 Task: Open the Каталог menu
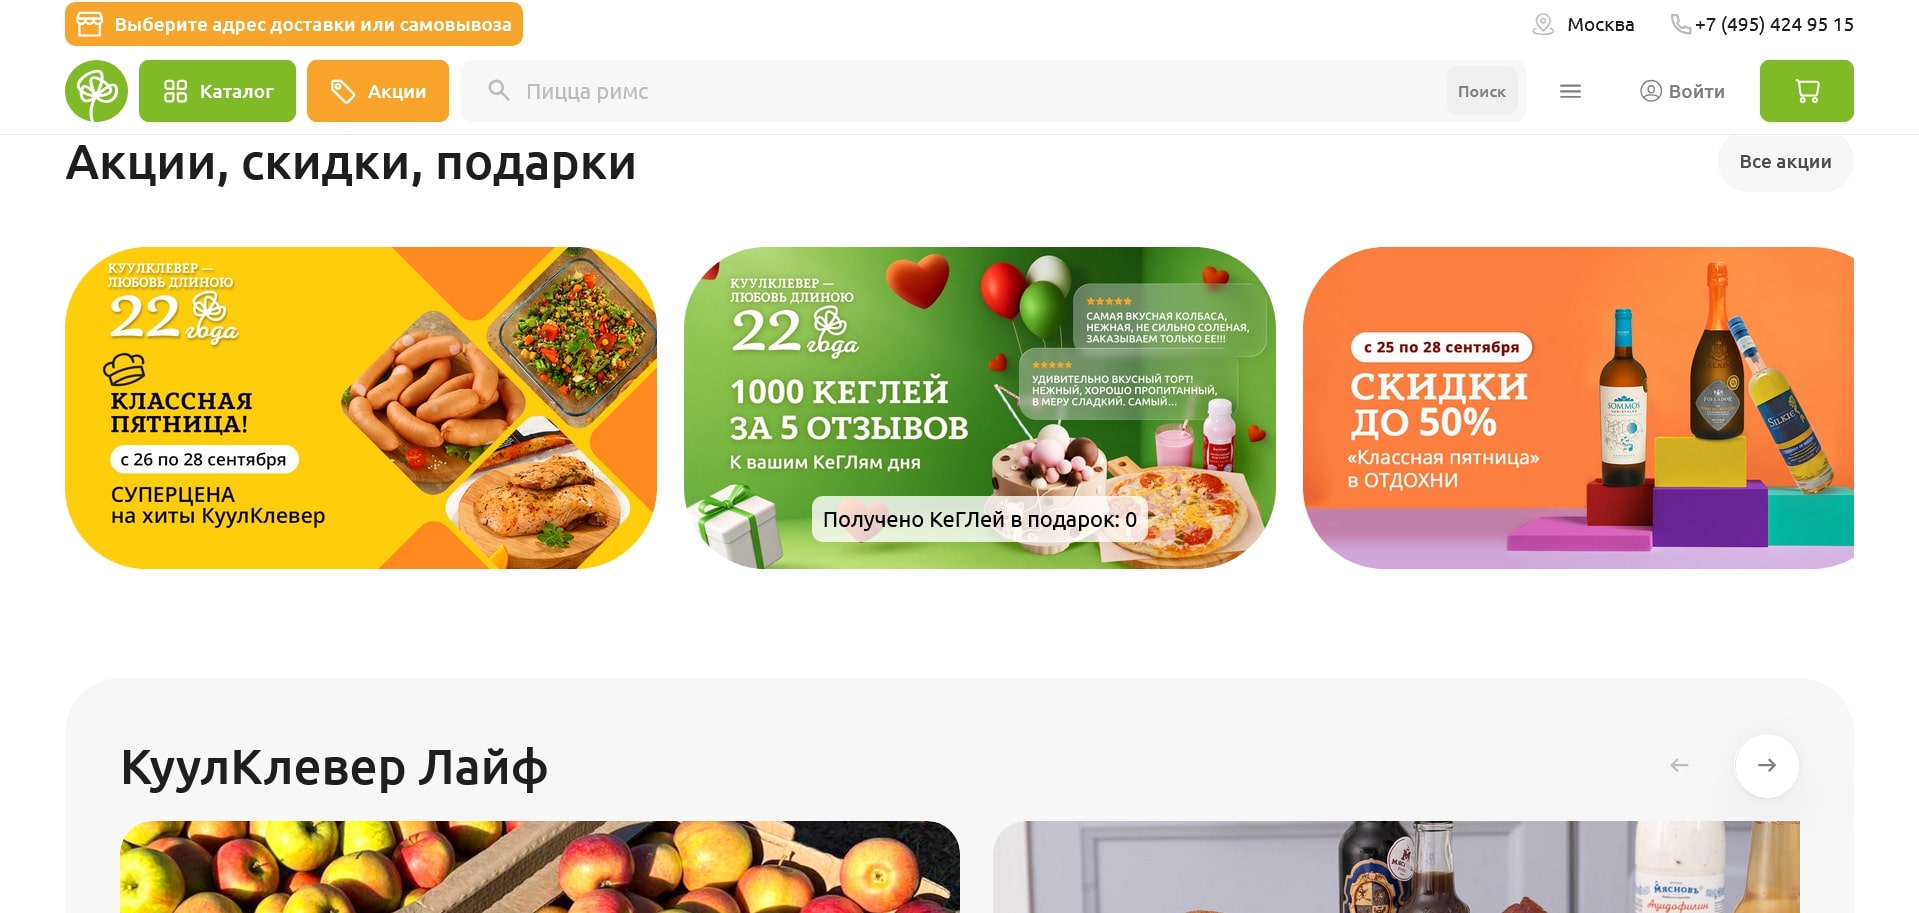click(217, 91)
